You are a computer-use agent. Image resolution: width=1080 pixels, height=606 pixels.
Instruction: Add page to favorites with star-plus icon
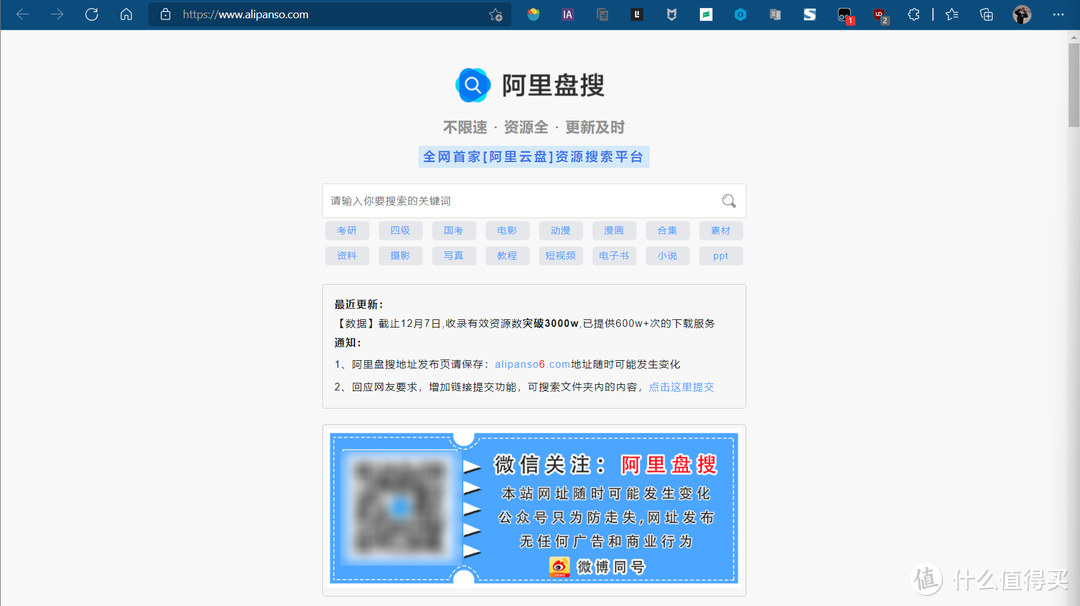(x=495, y=14)
